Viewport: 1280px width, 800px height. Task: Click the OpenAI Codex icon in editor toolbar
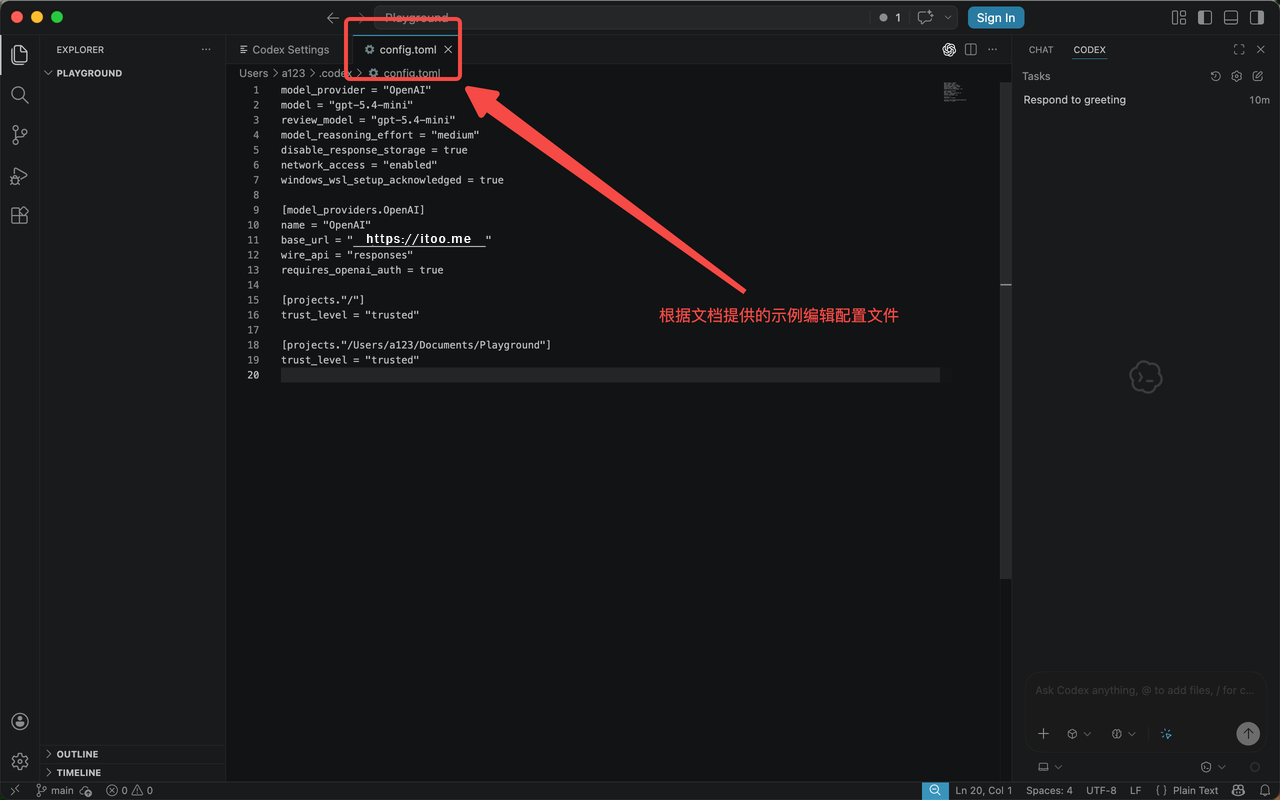click(949, 49)
